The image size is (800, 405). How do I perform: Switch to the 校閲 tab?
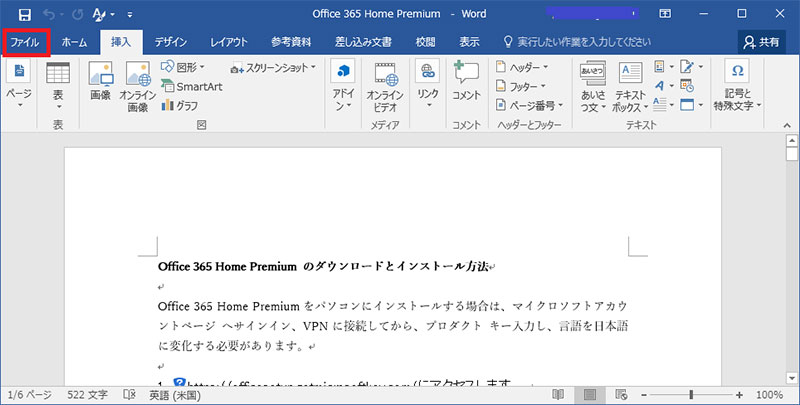[426, 42]
